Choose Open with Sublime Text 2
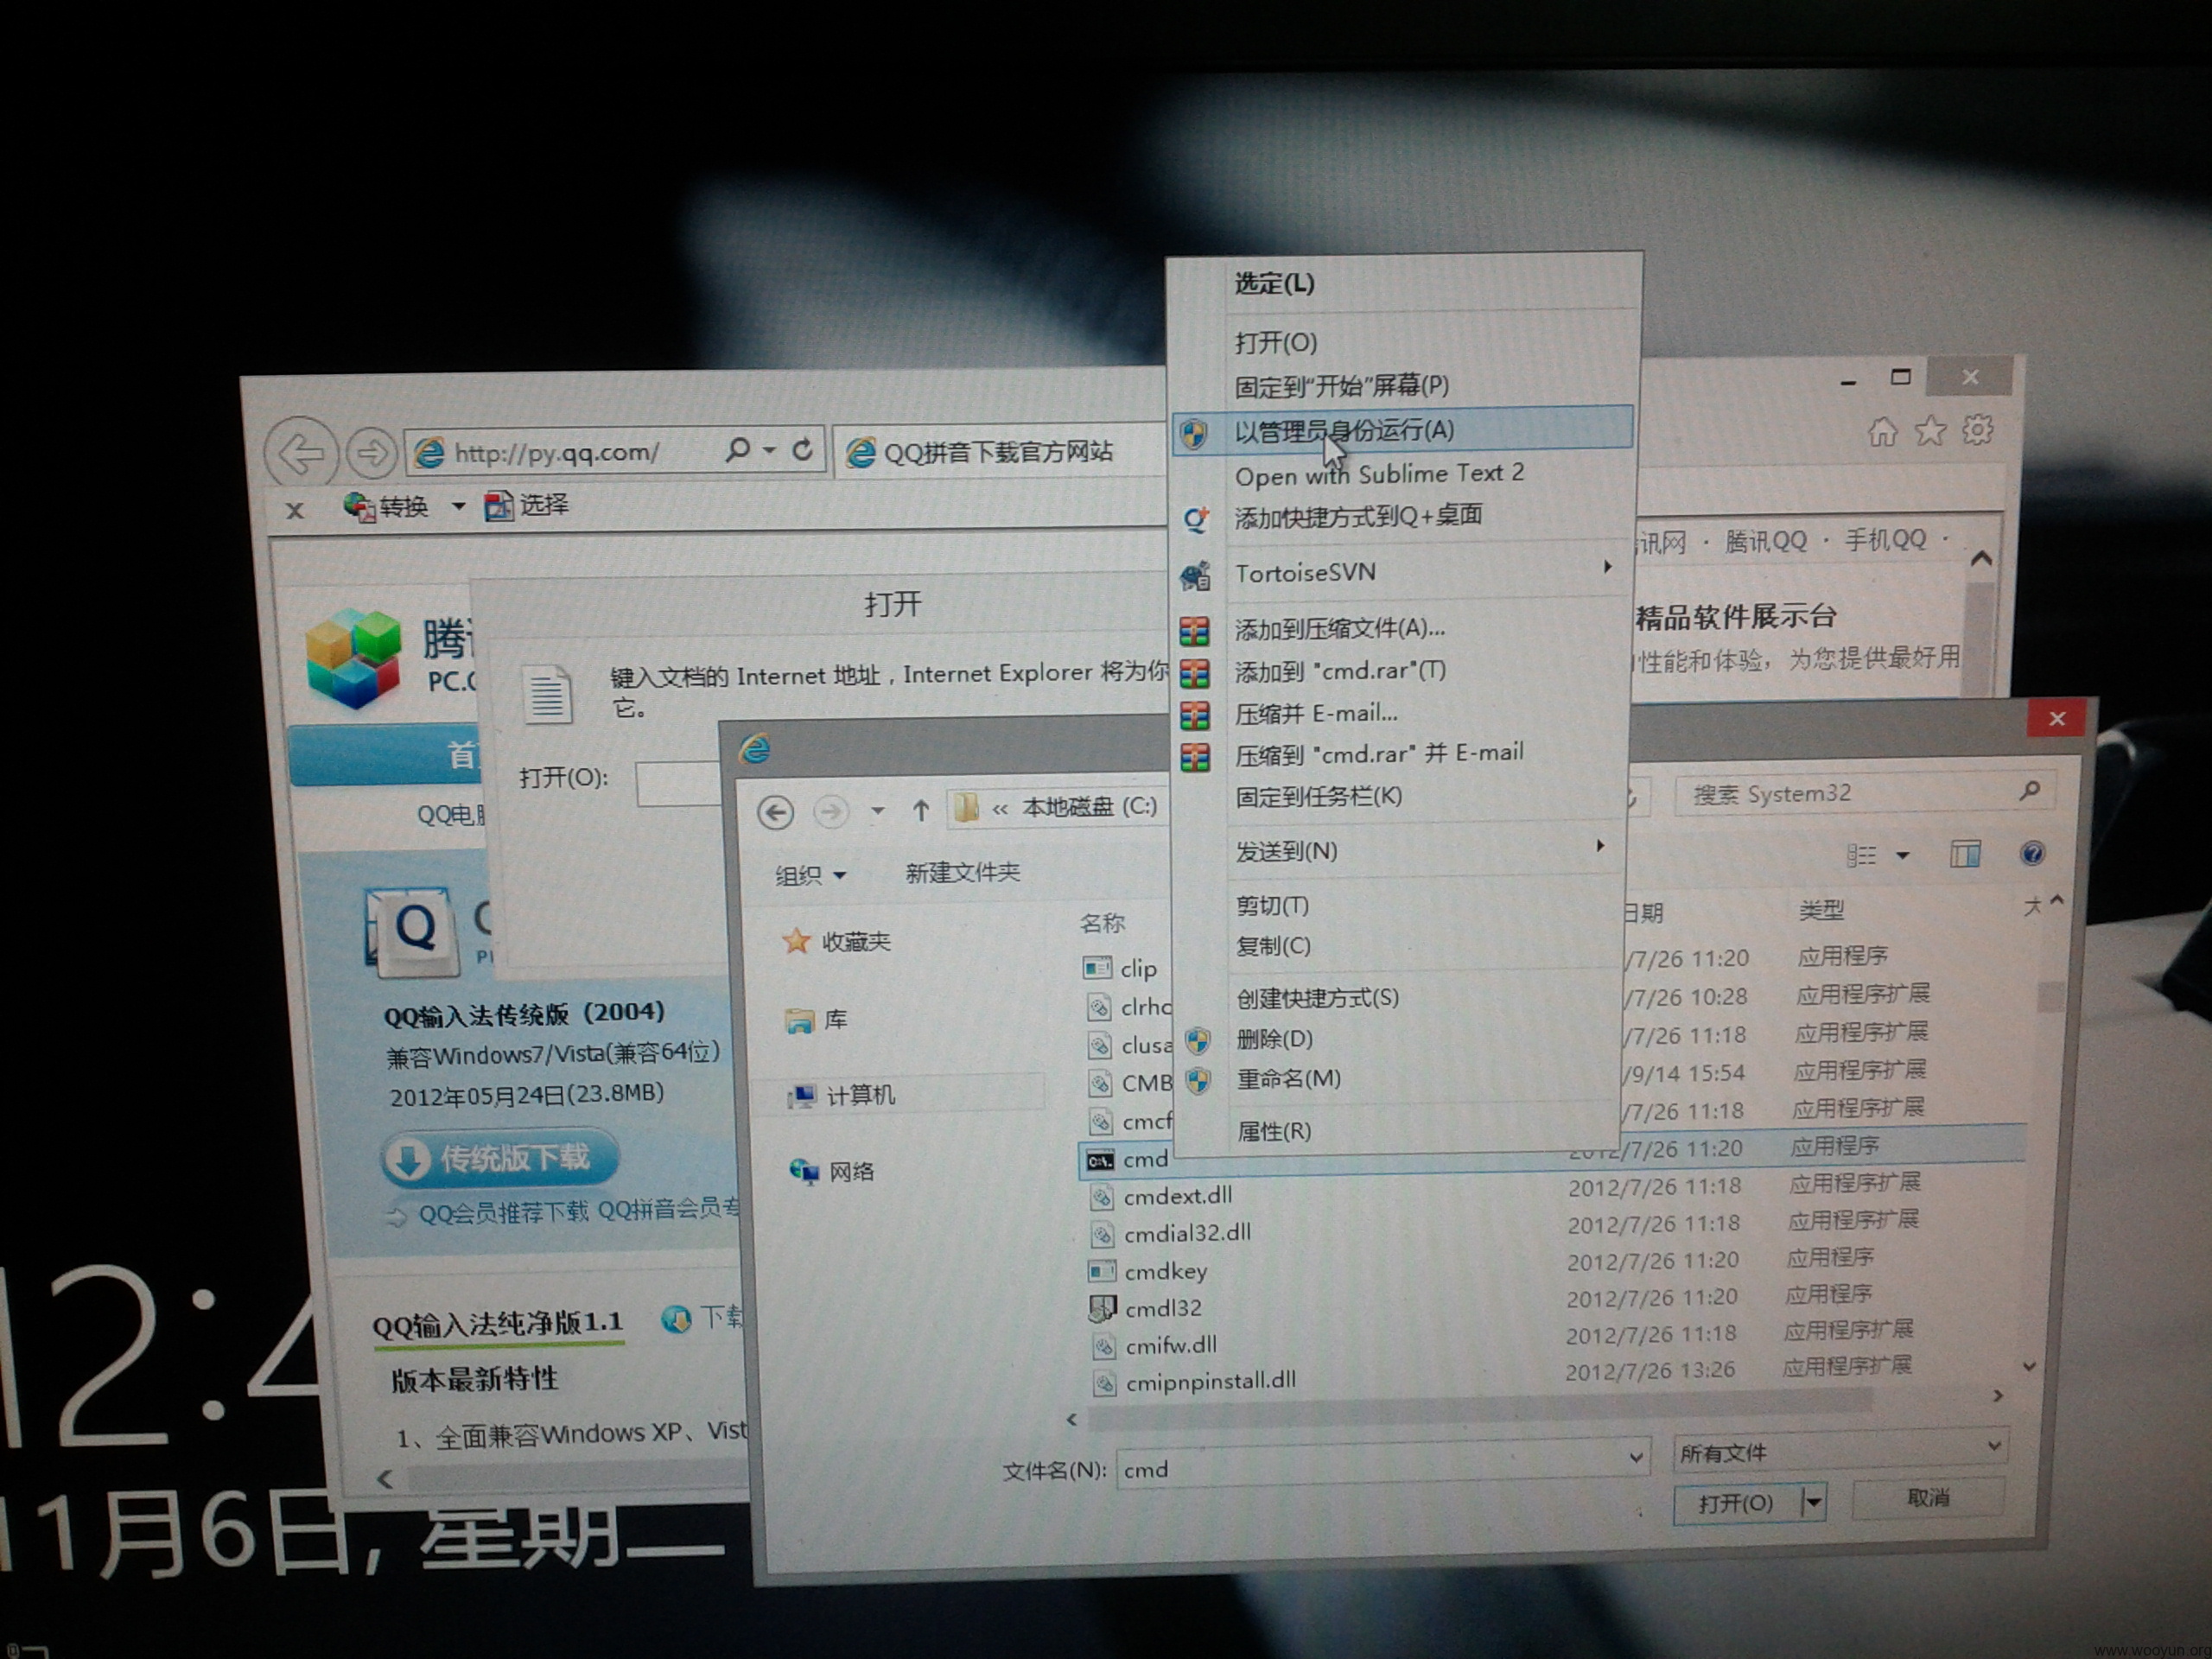2212x1659 pixels. 1402,474
